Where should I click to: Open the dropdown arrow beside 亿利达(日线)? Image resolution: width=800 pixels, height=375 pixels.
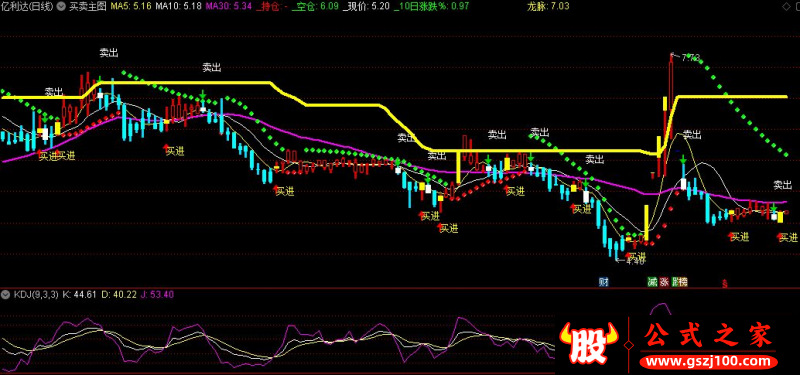click(62, 7)
